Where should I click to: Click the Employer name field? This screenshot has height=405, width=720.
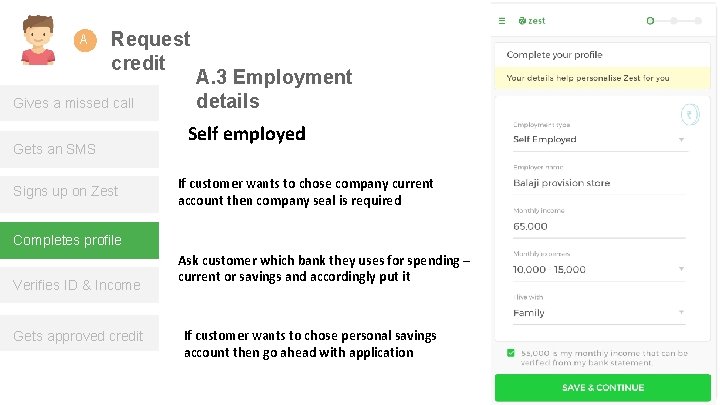coord(599,183)
